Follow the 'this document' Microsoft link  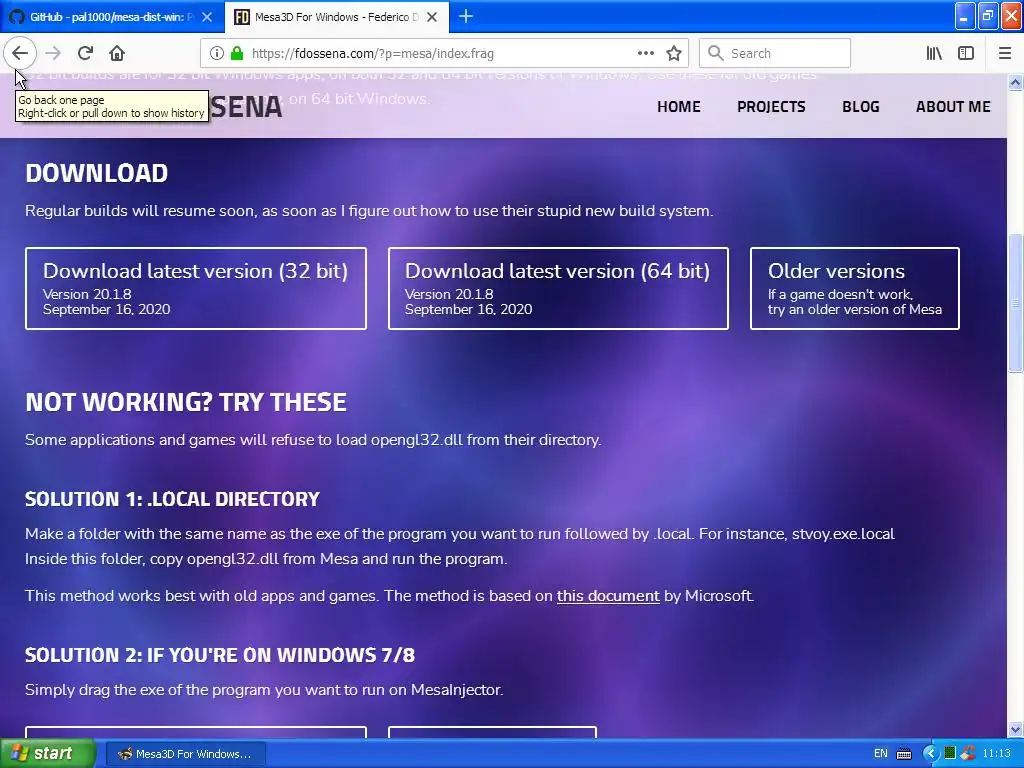[x=608, y=596]
